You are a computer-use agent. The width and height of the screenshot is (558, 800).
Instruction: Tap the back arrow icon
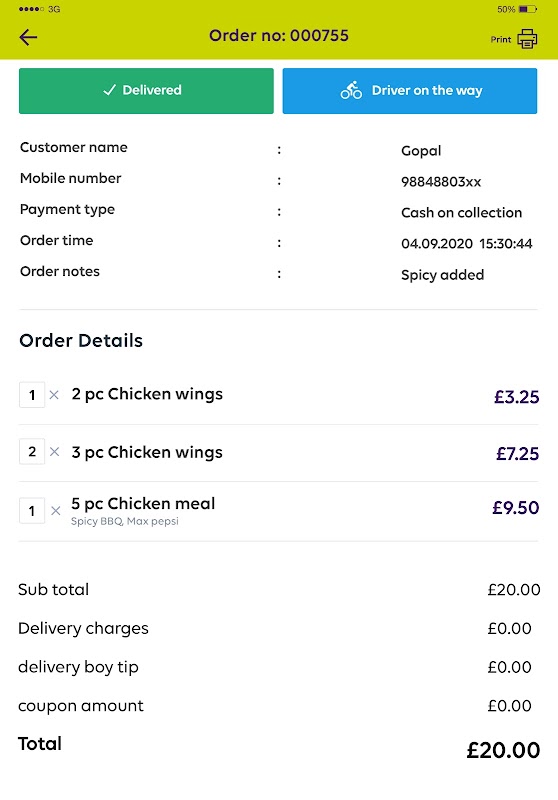(28, 37)
